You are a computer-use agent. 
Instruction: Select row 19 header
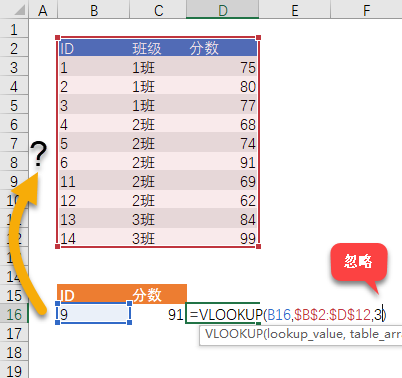pyautogui.click(x=14, y=370)
